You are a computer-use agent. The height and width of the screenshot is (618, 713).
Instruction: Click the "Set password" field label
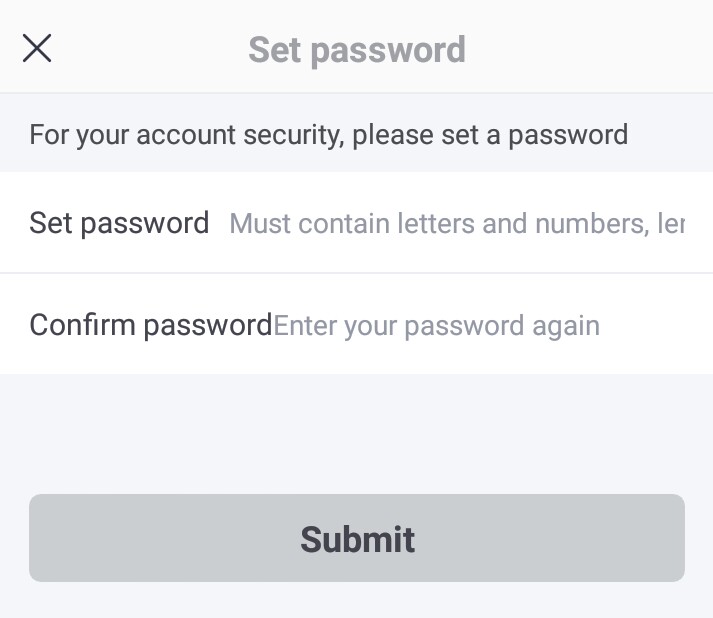(x=119, y=222)
